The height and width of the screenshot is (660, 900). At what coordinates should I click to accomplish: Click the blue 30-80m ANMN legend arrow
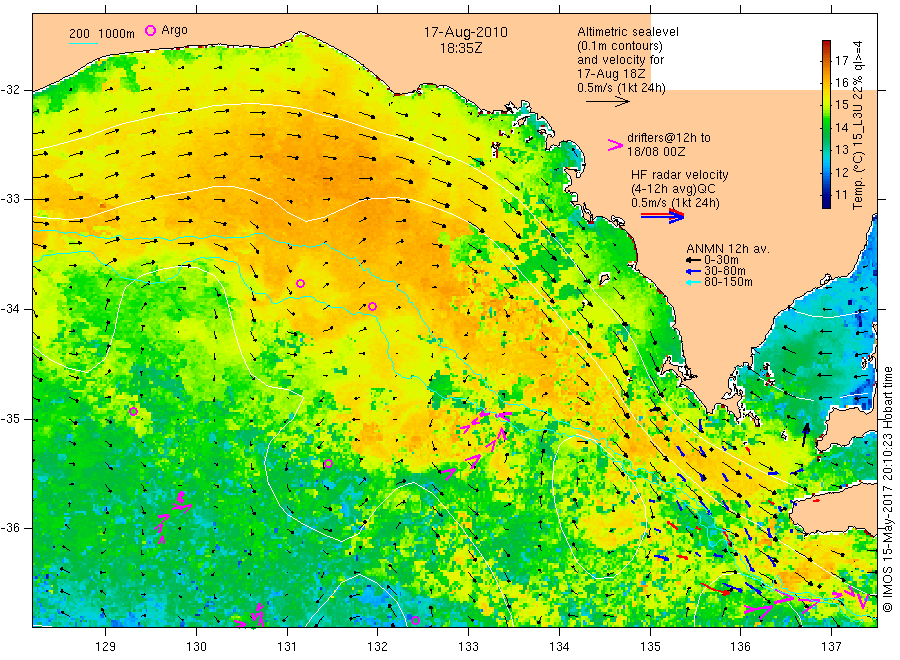[693, 271]
